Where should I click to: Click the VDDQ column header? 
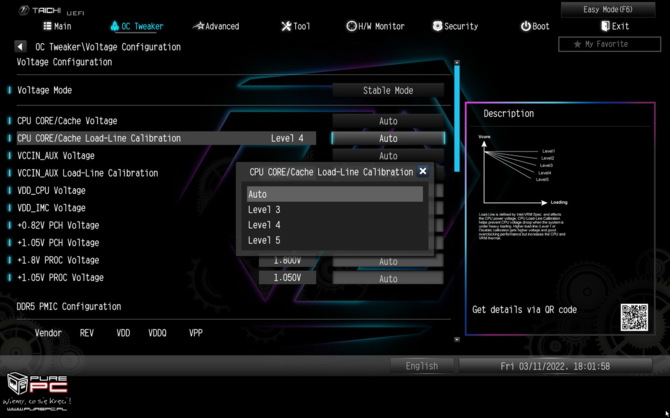[157, 333]
